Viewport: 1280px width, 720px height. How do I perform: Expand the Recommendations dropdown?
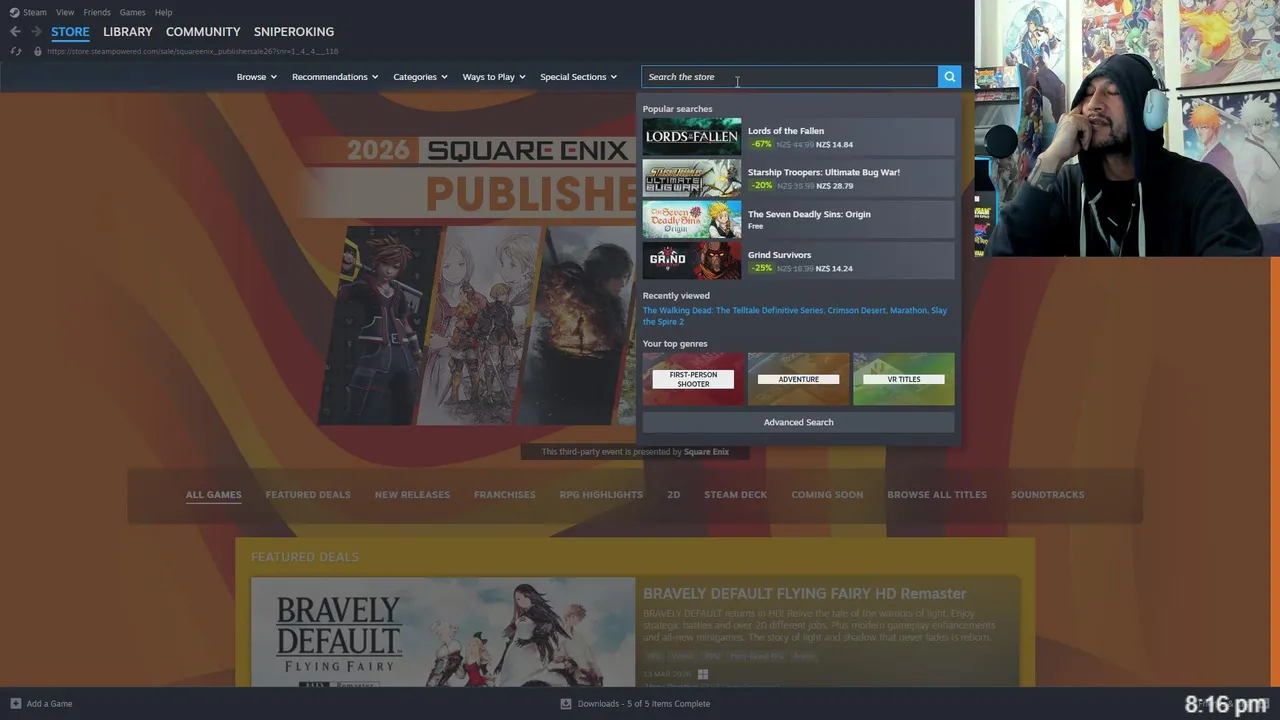335,77
